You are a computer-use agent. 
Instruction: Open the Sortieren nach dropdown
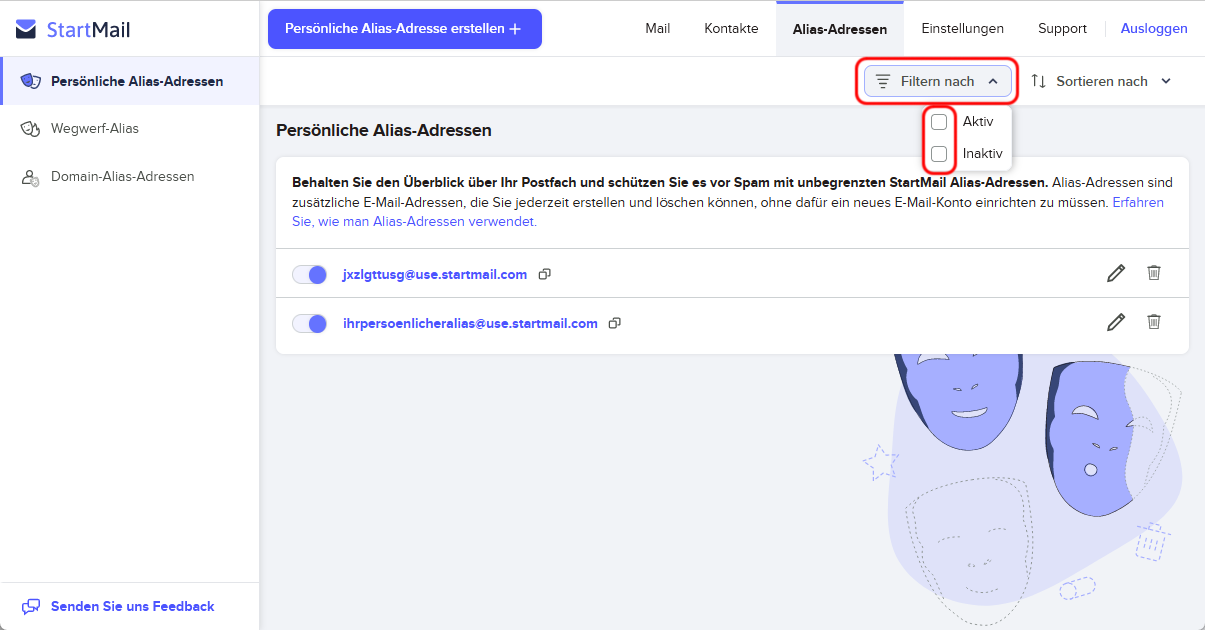point(1101,81)
